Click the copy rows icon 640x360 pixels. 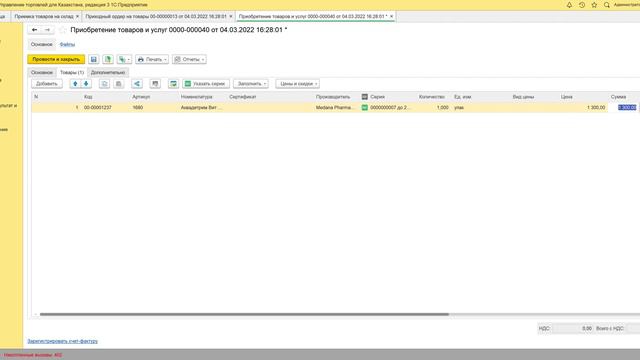[104, 84]
